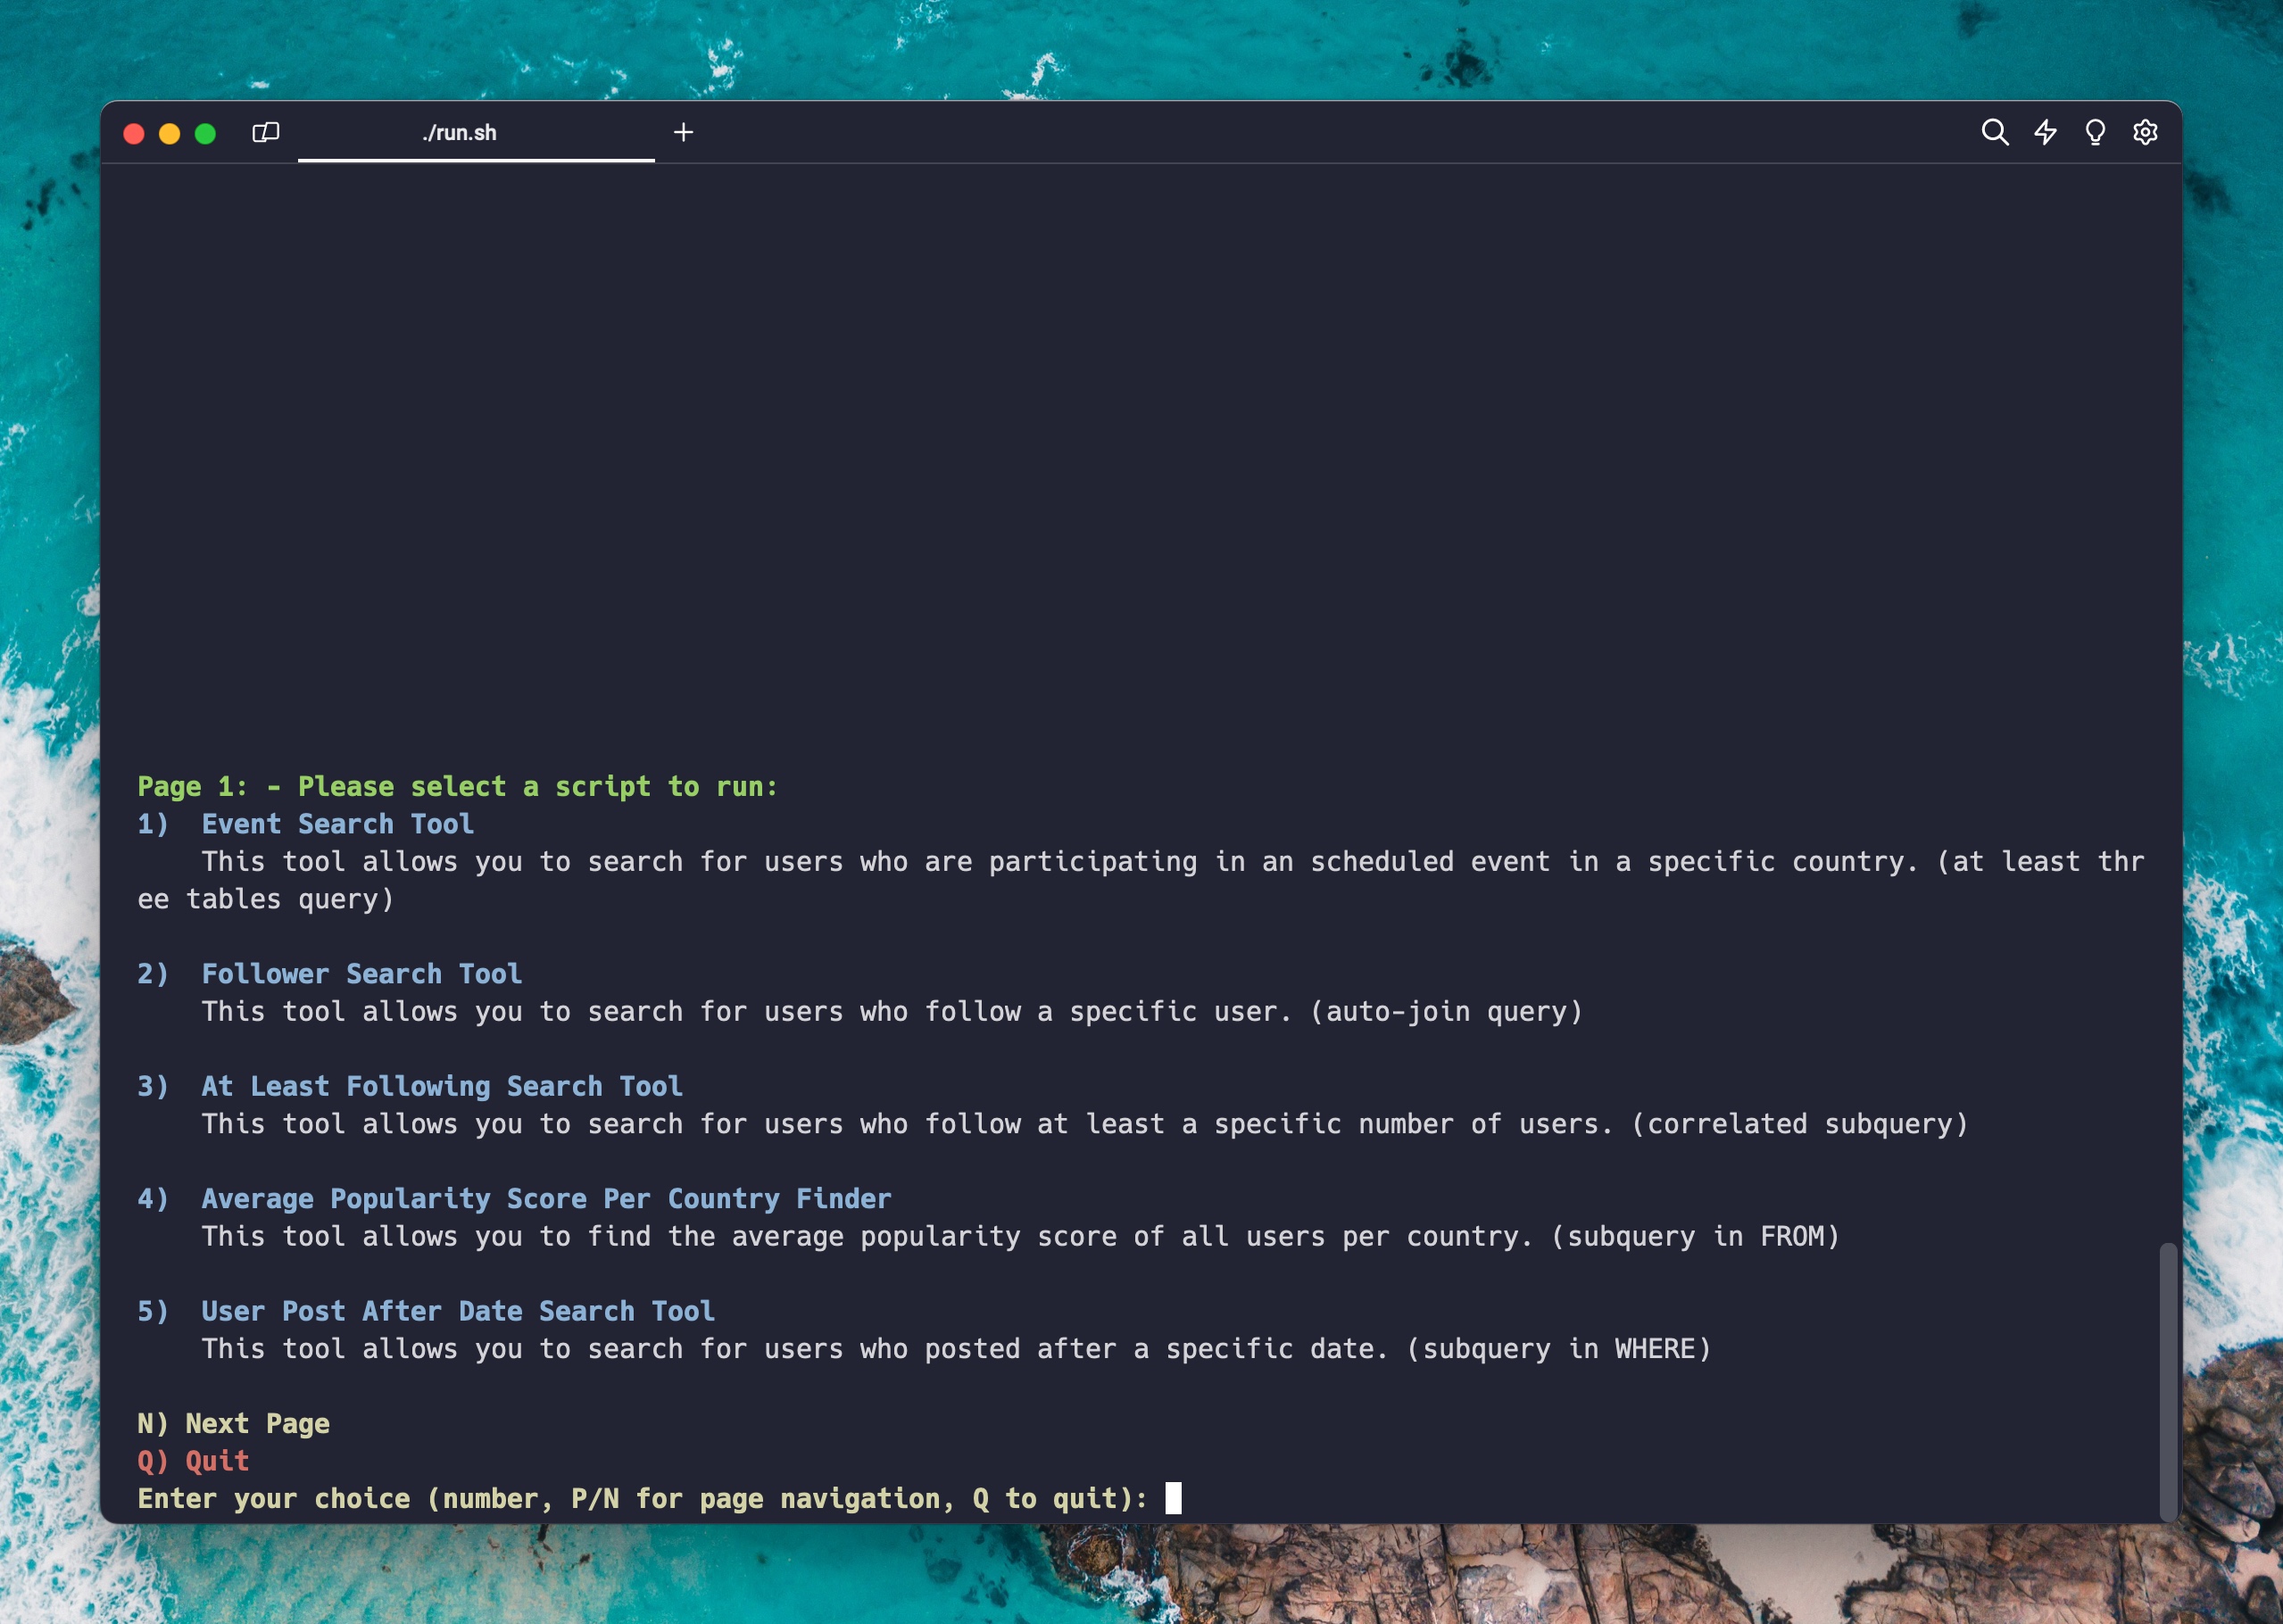Open settings via the gear icon
2283x1624 pixels.
click(x=2145, y=132)
